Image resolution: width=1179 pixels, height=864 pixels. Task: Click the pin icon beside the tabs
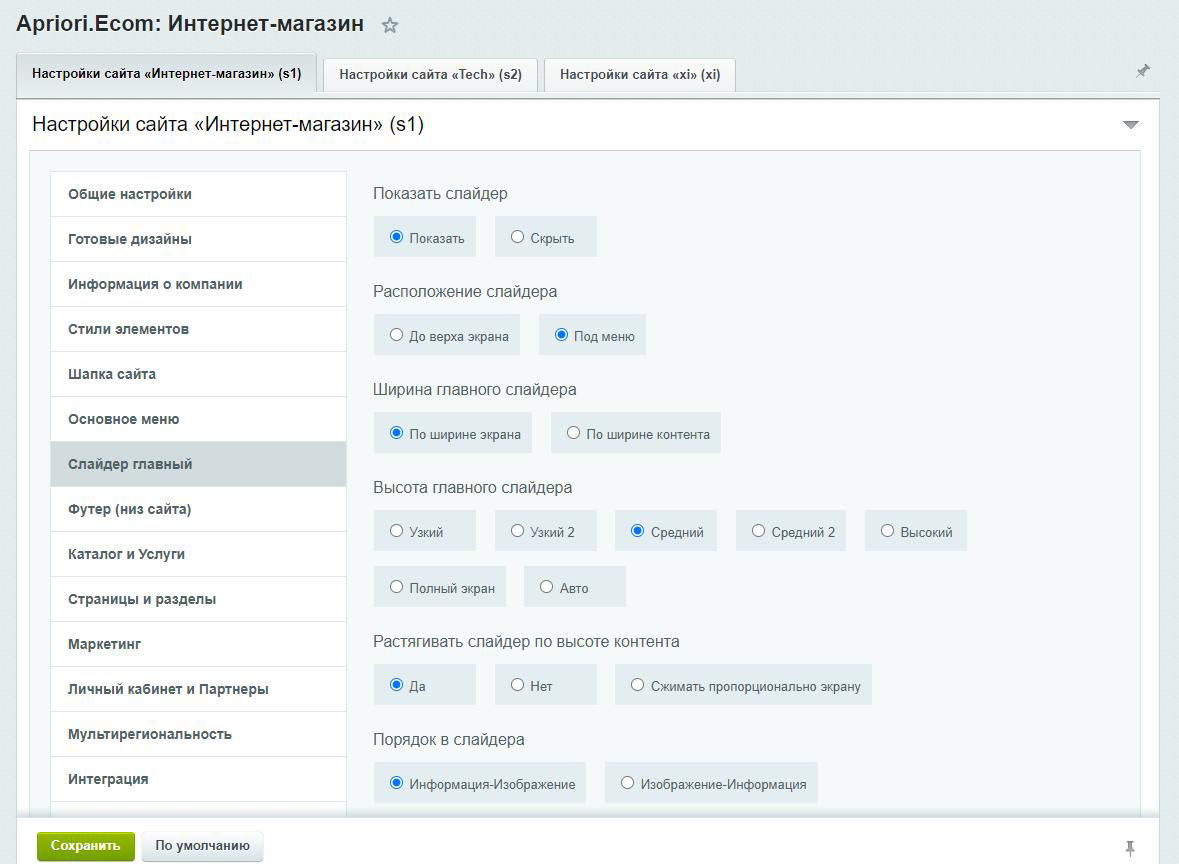[x=1143, y=71]
